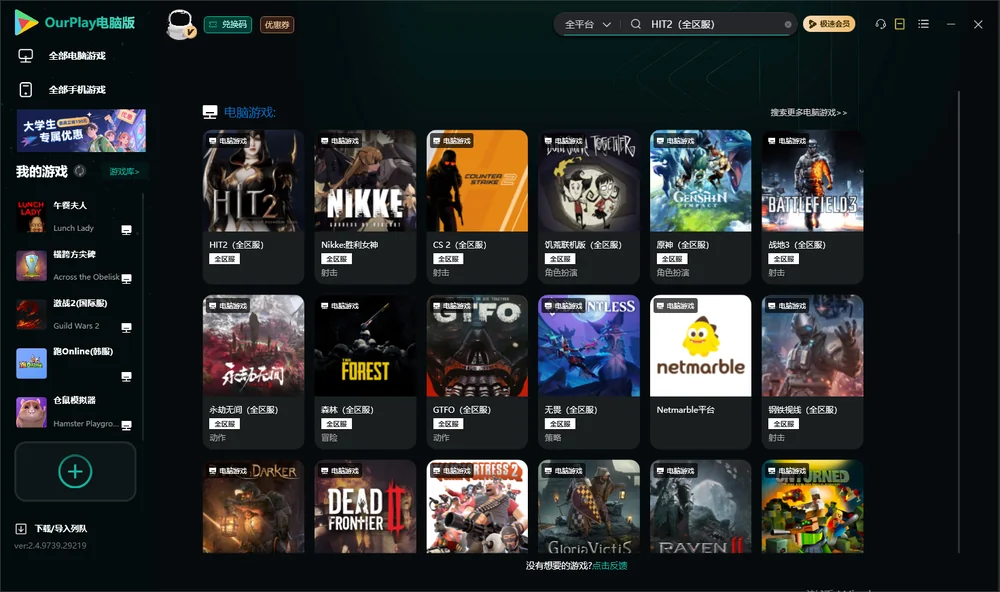This screenshot has height=592, width=1000.
Task: Open the Dark and Darker game thumbnail
Action: [253, 507]
